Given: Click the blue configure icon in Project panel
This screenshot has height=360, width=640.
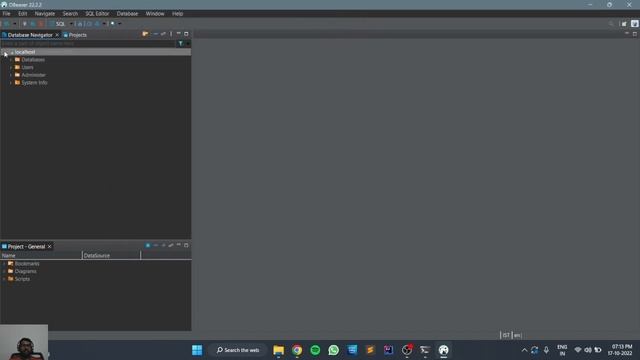Looking at the screenshot, I should pos(148,245).
